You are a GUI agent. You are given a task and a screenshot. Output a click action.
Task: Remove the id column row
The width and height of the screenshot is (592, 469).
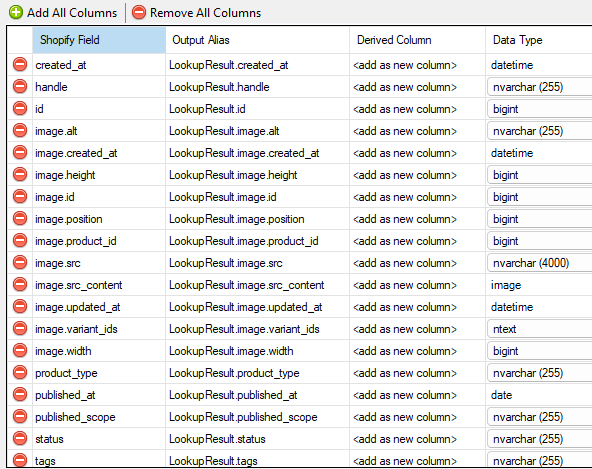click(20, 108)
